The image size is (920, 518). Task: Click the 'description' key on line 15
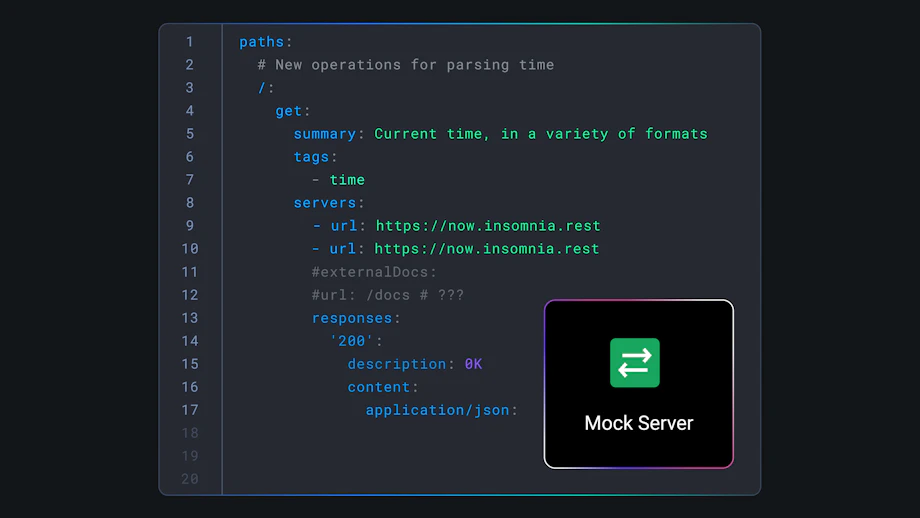[397, 364]
